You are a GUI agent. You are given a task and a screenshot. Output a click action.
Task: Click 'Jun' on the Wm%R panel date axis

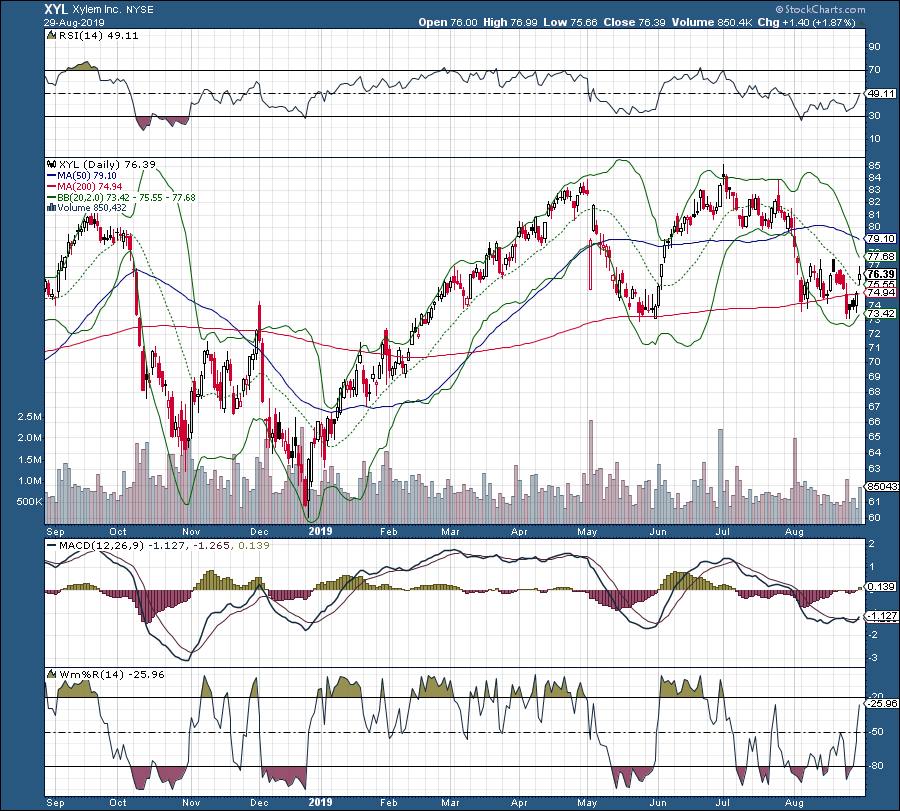click(658, 802)
